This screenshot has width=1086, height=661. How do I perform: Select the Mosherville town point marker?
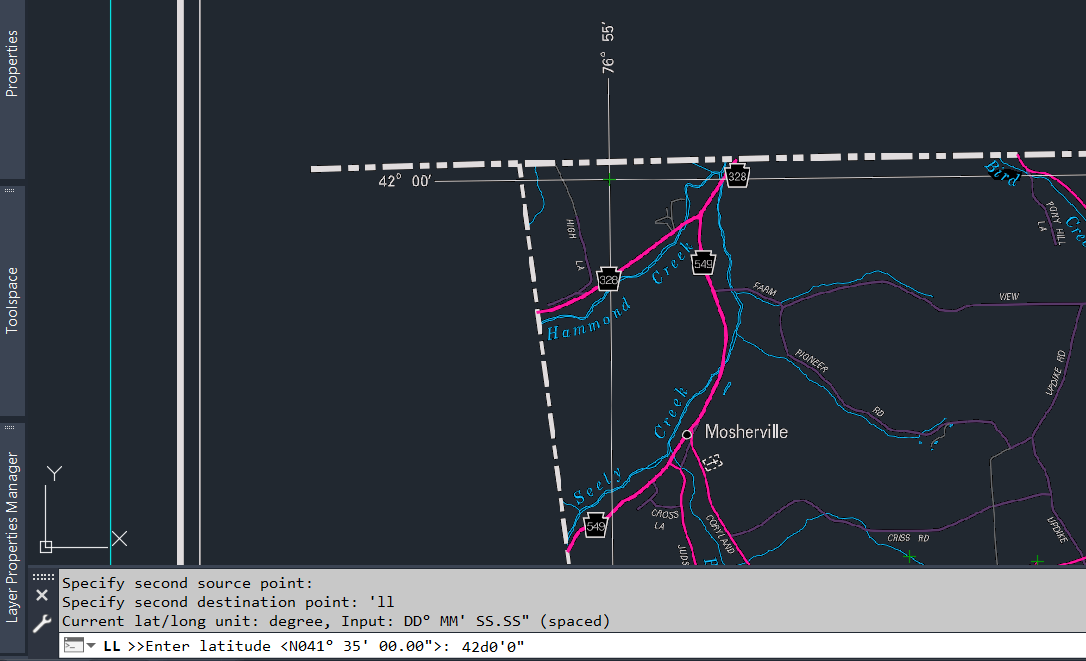tap(686, 434)
